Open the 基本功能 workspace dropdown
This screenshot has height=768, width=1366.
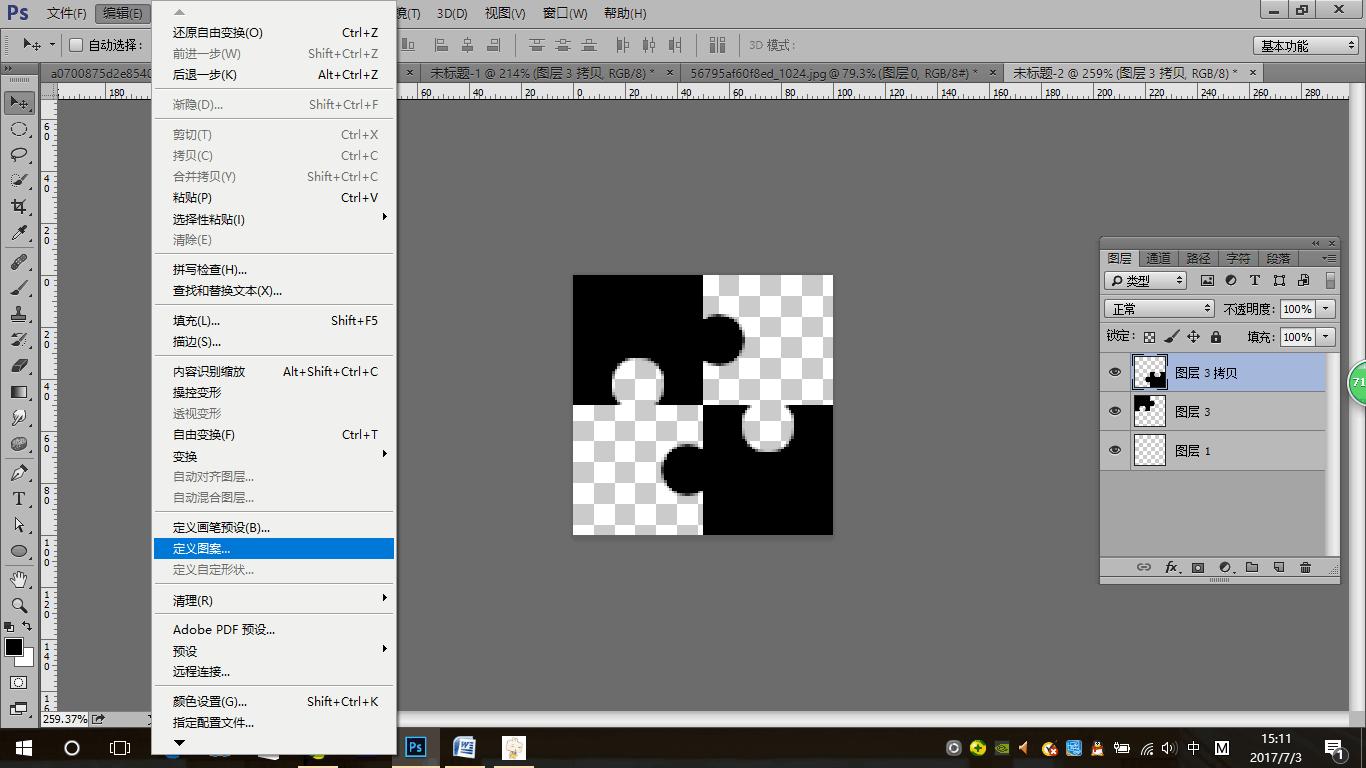click(x=1306, y=46)
